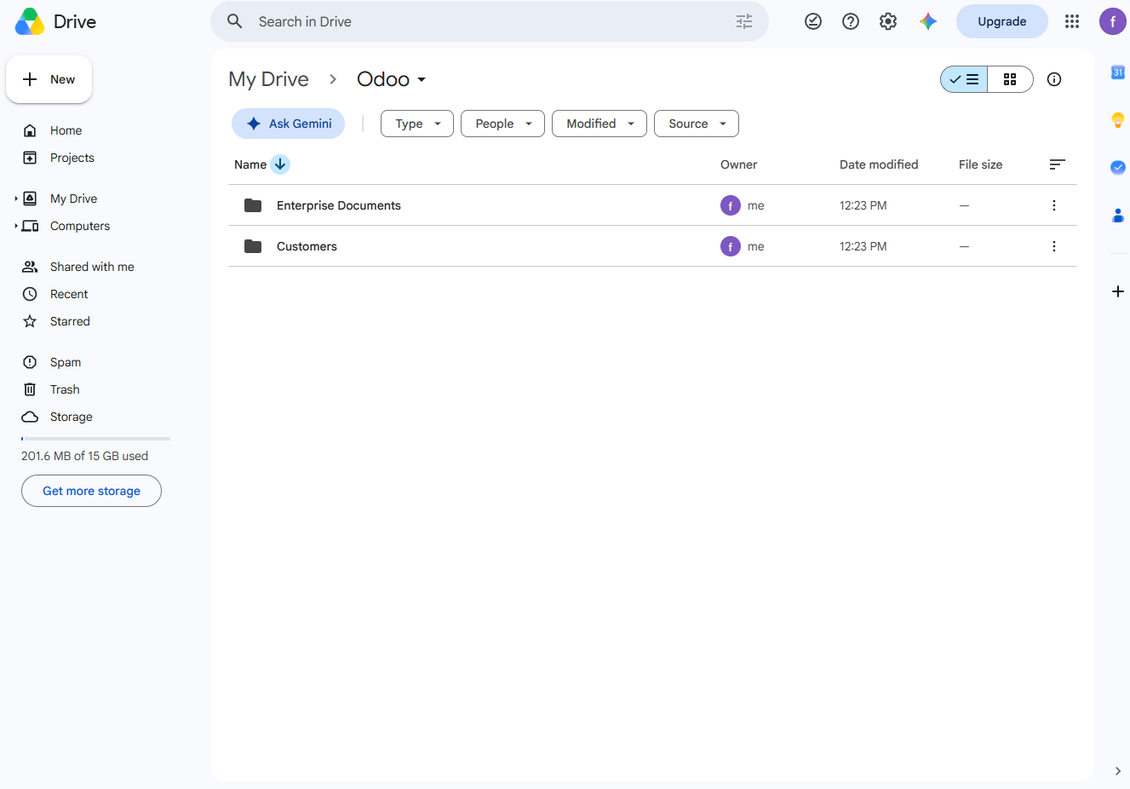This screenshot has width=1130, height=789.
Task: Click the Google Drive logo
Action: [30, 22]
